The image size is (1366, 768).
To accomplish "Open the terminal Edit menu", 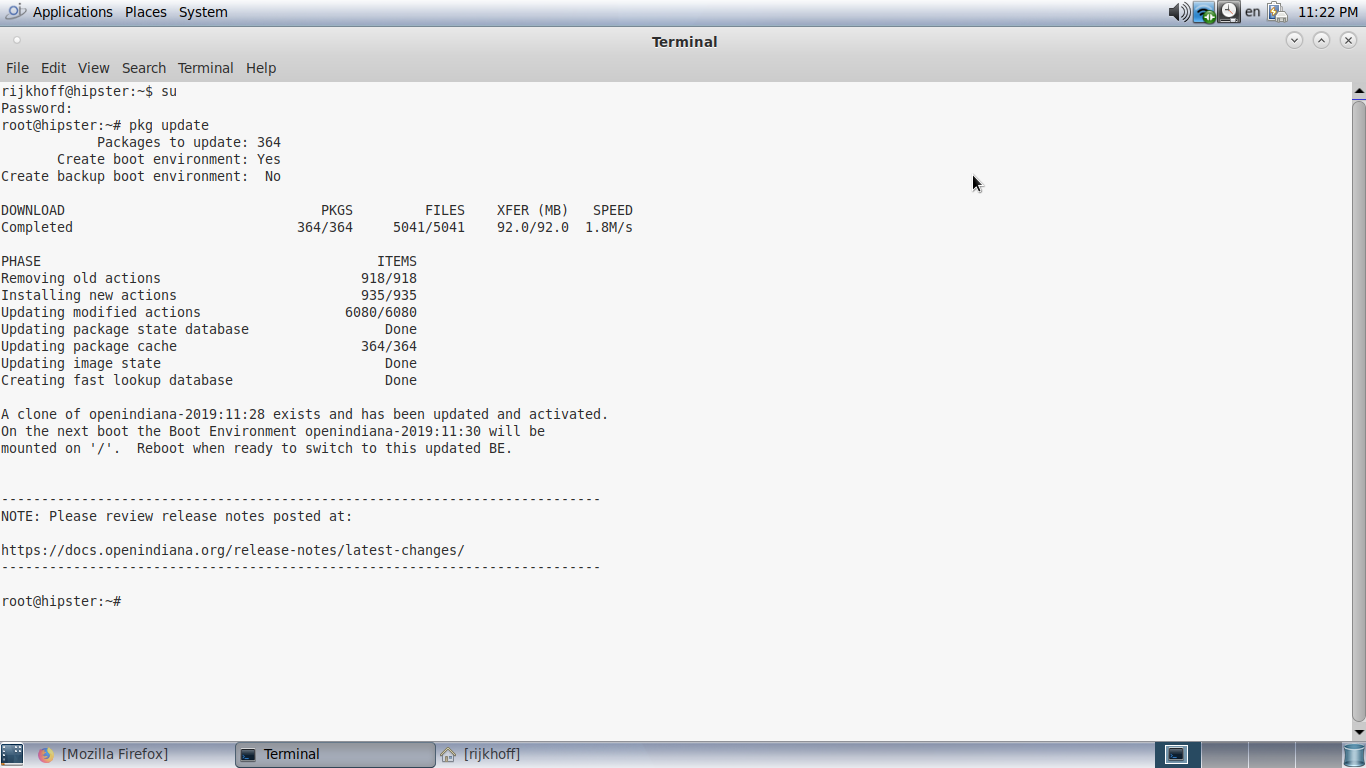I will pyautogui.click(x=53, y=68).
